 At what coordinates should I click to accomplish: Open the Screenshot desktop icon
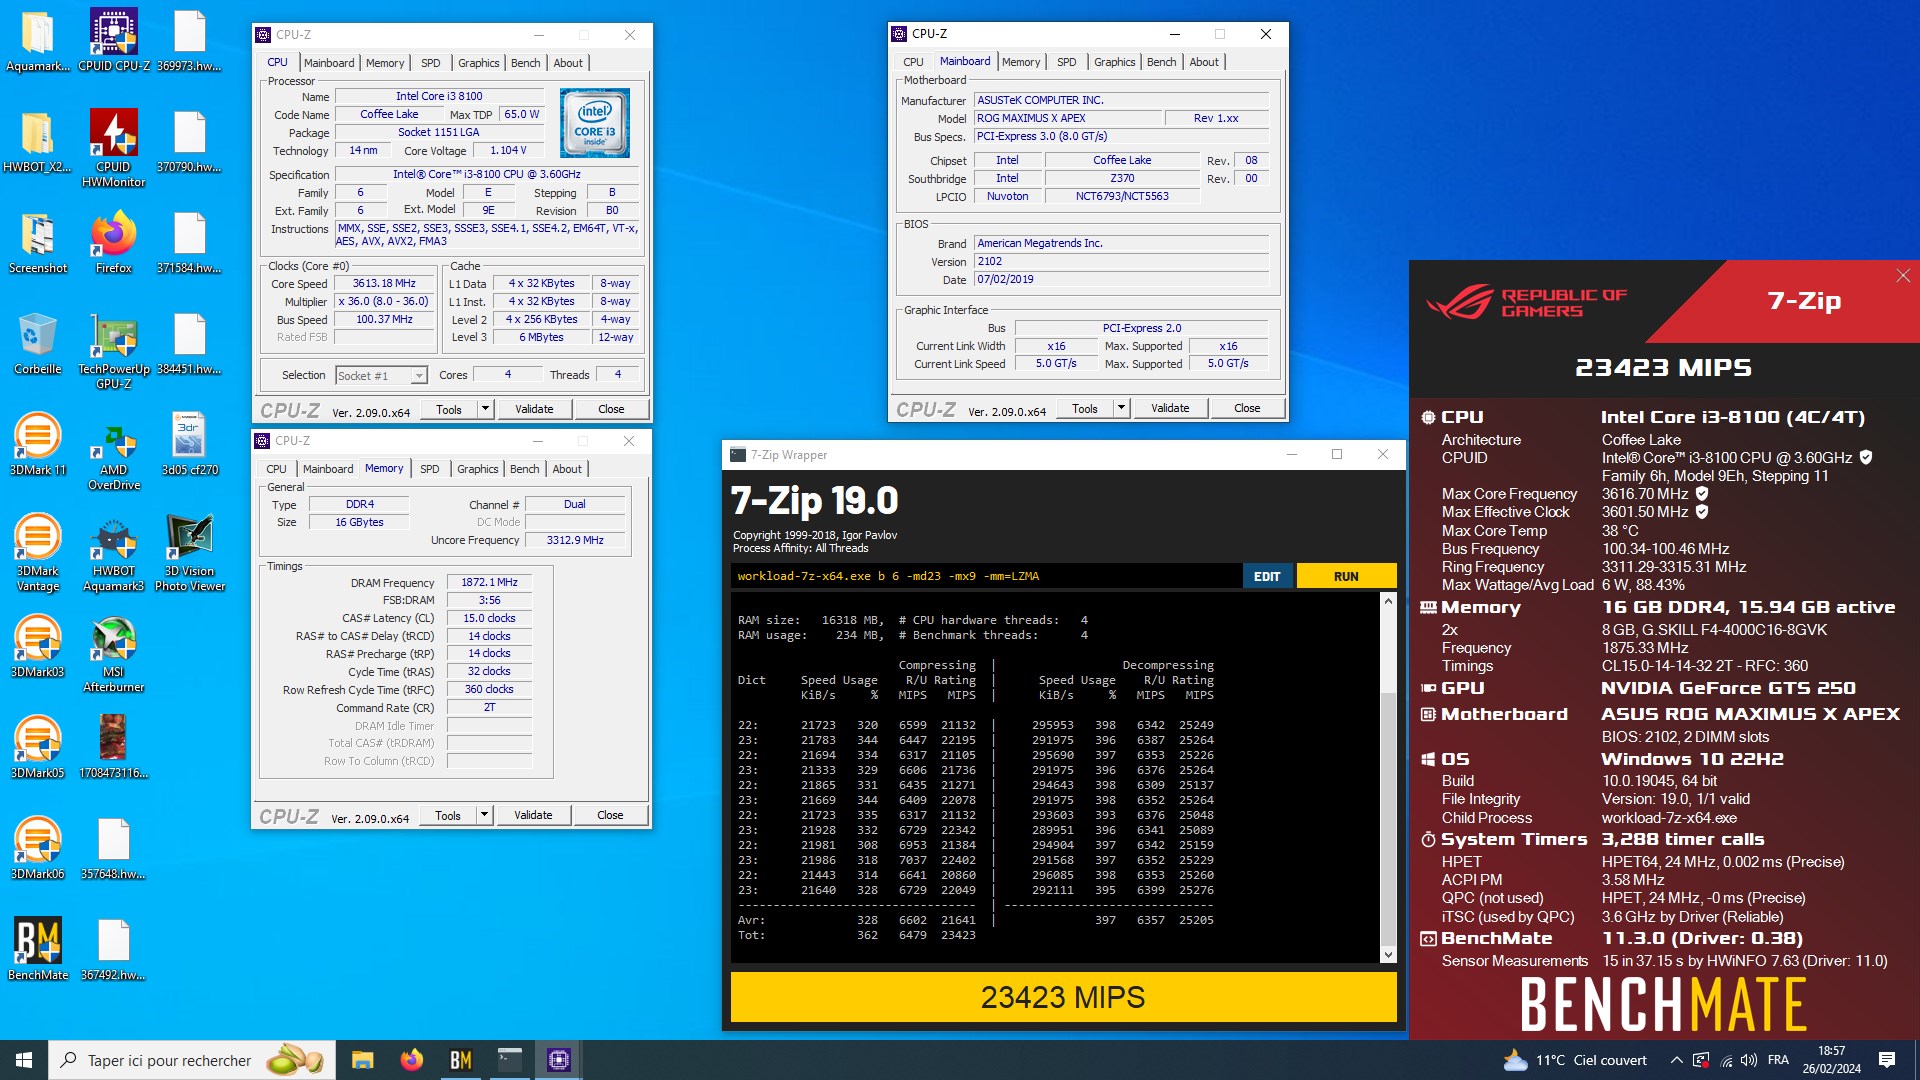tap(38, 243)
